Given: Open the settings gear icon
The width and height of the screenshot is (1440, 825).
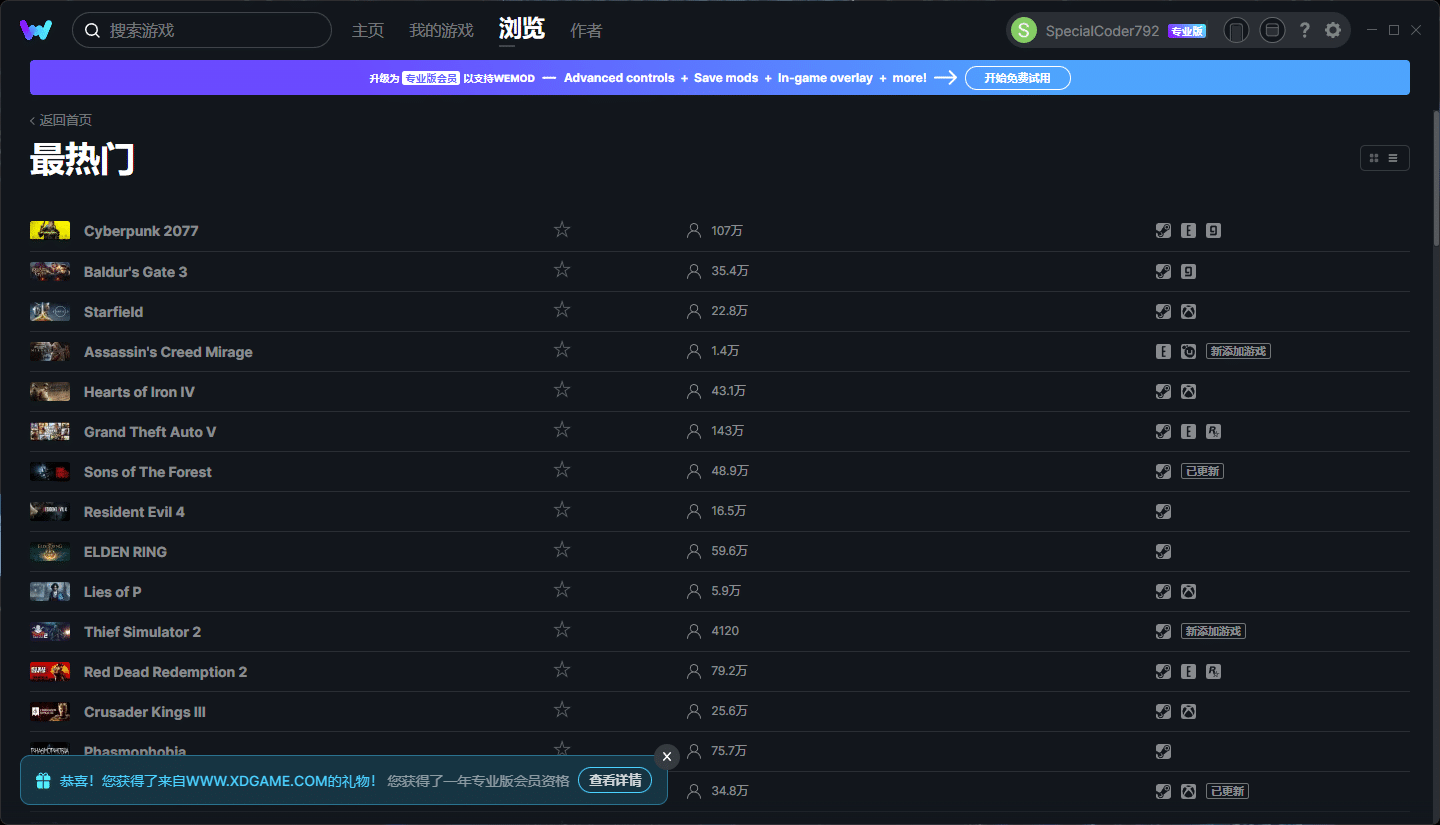Looking at the screenshot, I should pos(1333,30).
